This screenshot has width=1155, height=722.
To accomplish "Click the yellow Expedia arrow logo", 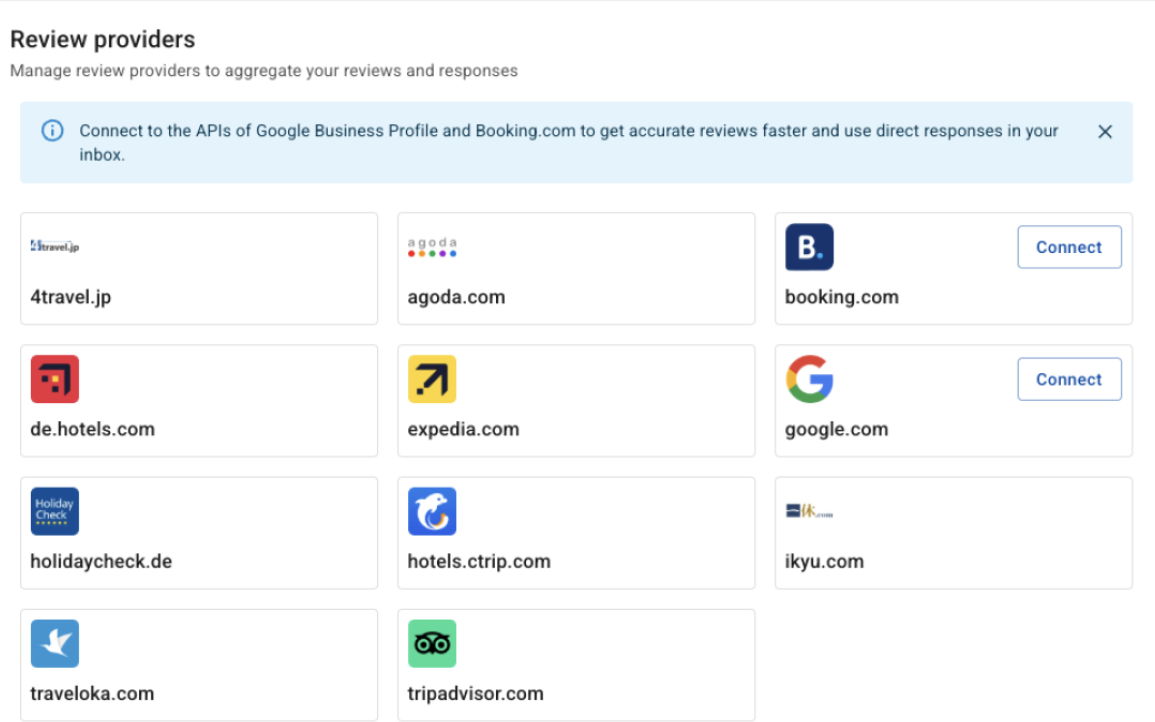I will pos(432,379).
